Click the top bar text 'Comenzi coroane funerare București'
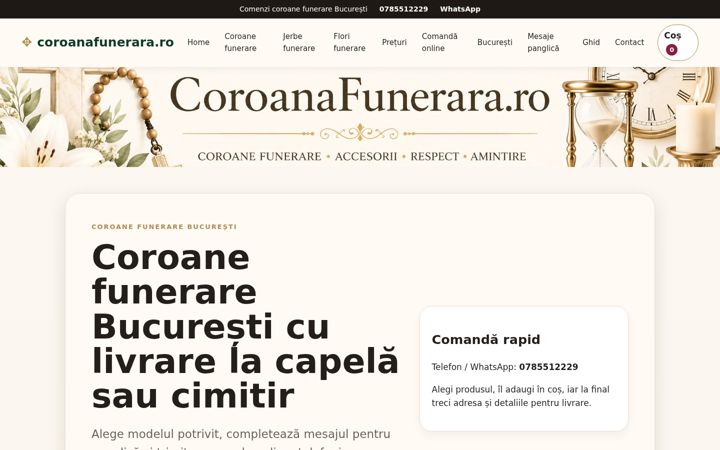The image size is (720, 450). coord(303,9)
